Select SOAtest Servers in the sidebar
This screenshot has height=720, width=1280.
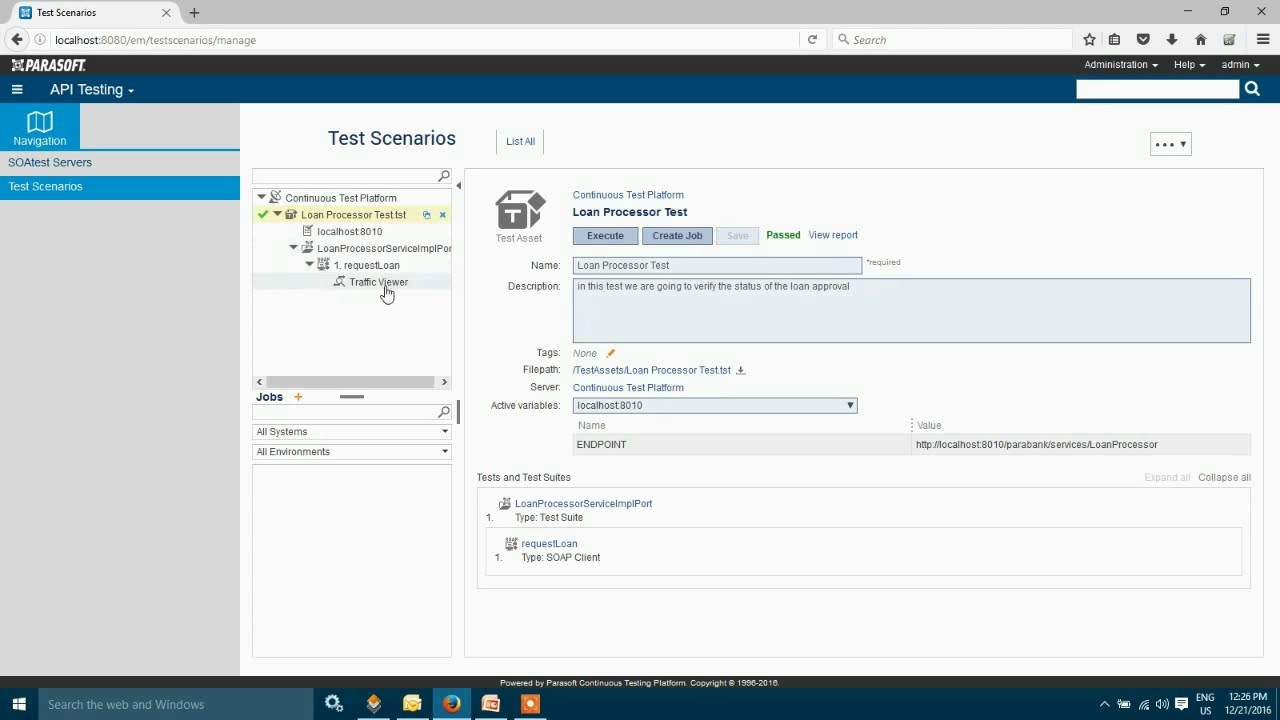(x=120, y=162)
